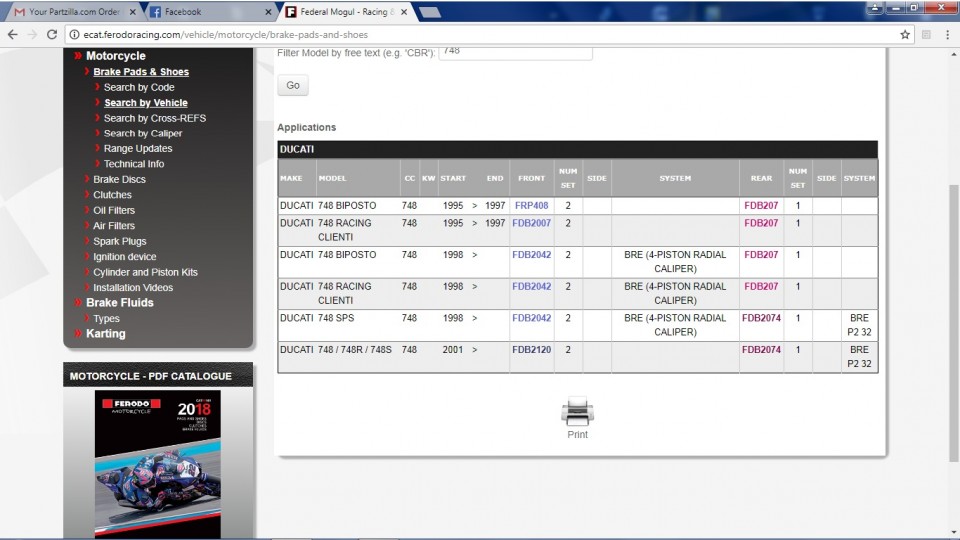Image resolution: width=960 pixels, height=540 pixels.
Task: Click the browser forward arrow
Action: tap(32, 35)
